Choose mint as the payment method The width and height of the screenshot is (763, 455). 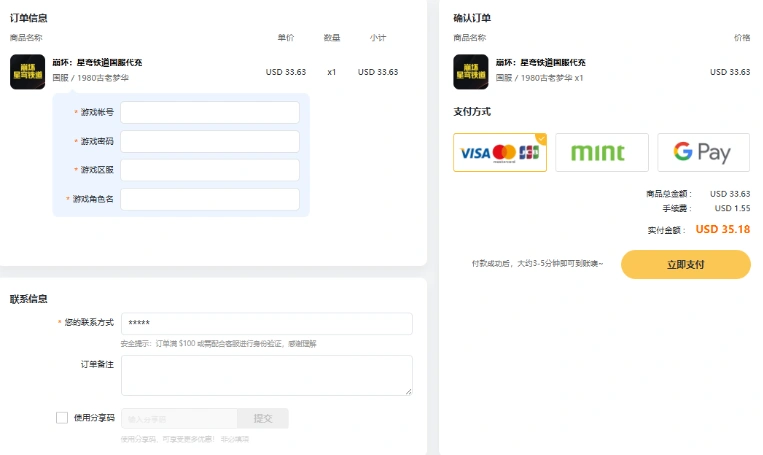click(x=602, y=152)
